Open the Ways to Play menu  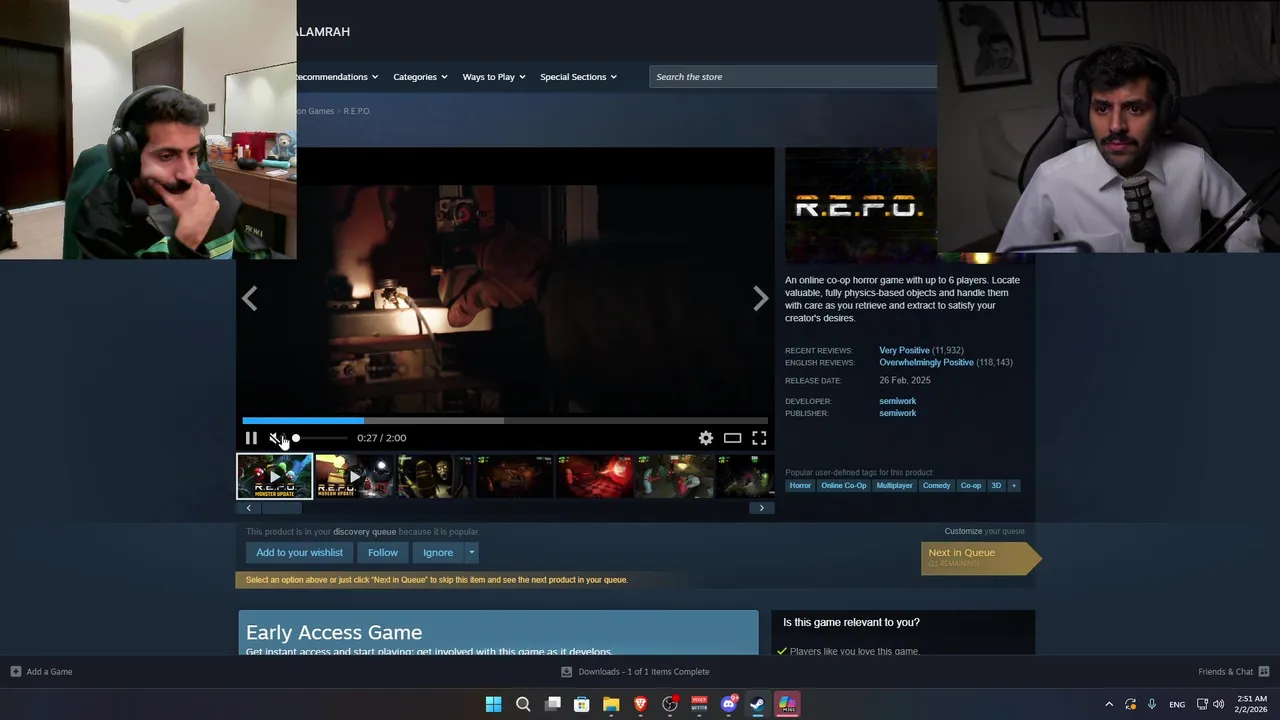tap(493, 77)
